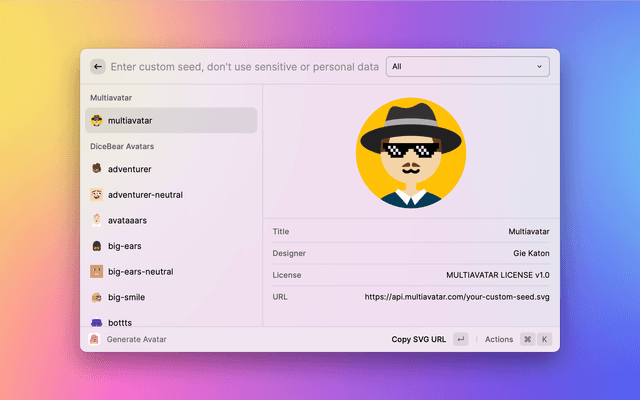
Task: Click the Enter key shortcut badge
Action: pyautogui.click(x=460, y=339)
